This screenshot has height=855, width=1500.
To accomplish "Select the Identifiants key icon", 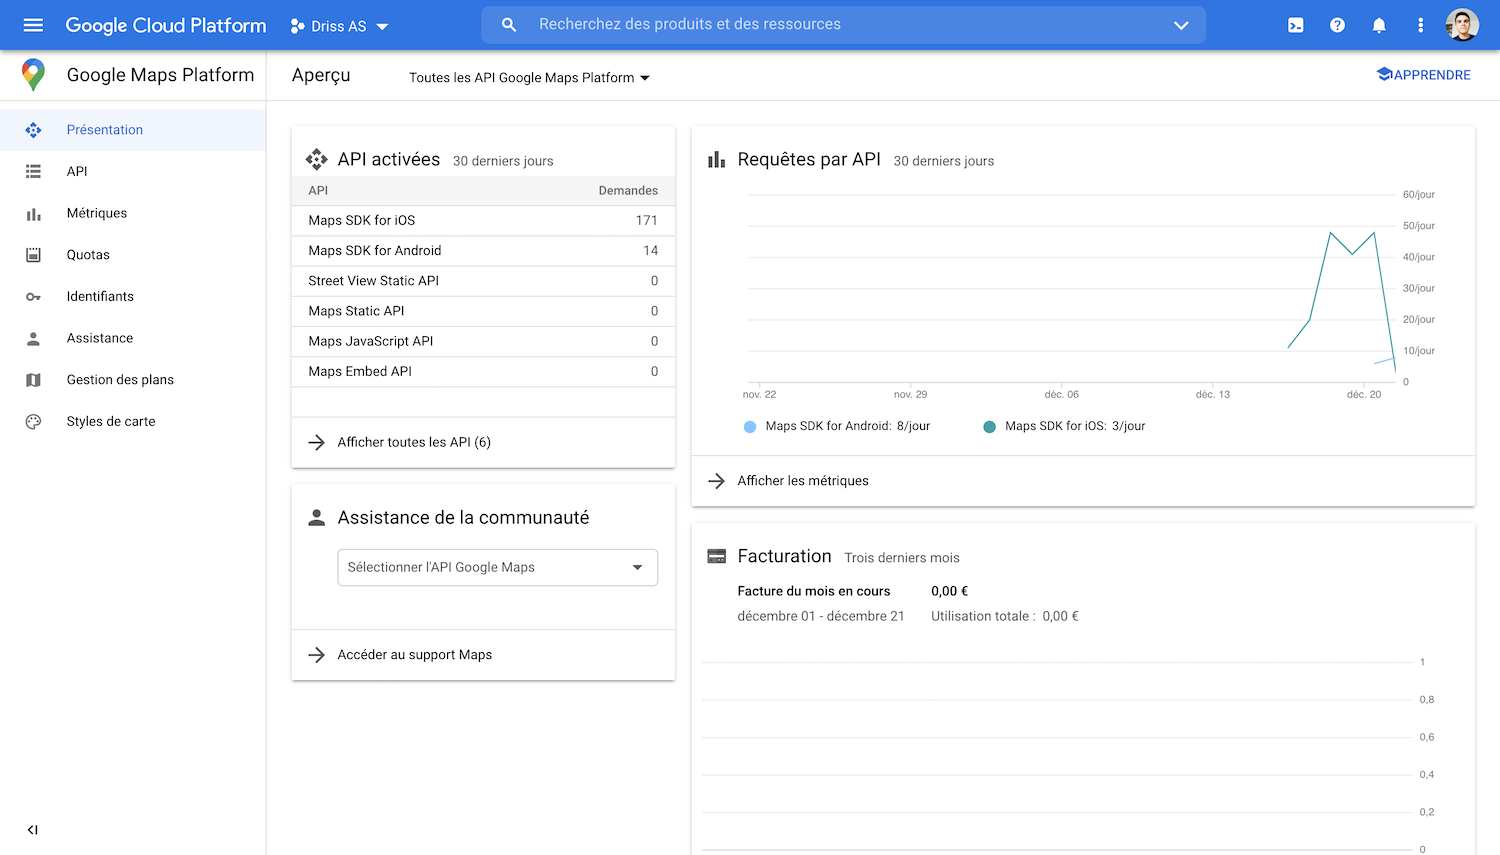I will coord(33,296).
